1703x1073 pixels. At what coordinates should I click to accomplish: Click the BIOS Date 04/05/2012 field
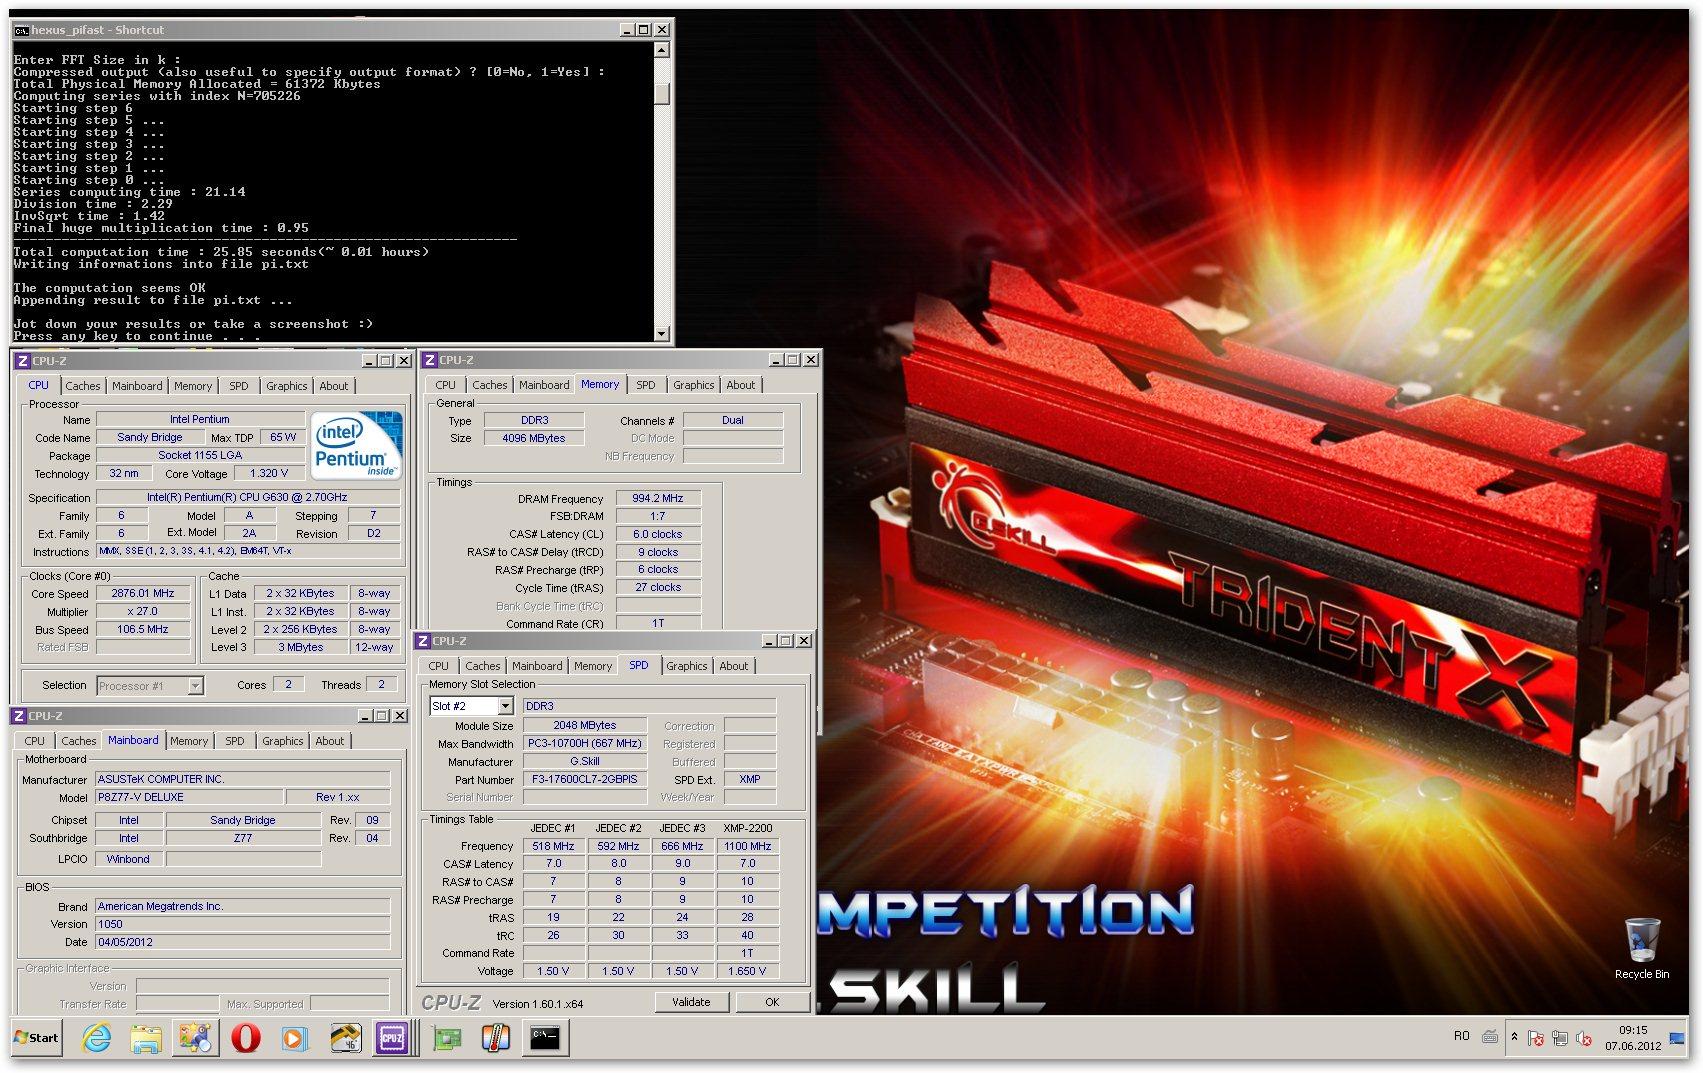[x=242, y=942]
